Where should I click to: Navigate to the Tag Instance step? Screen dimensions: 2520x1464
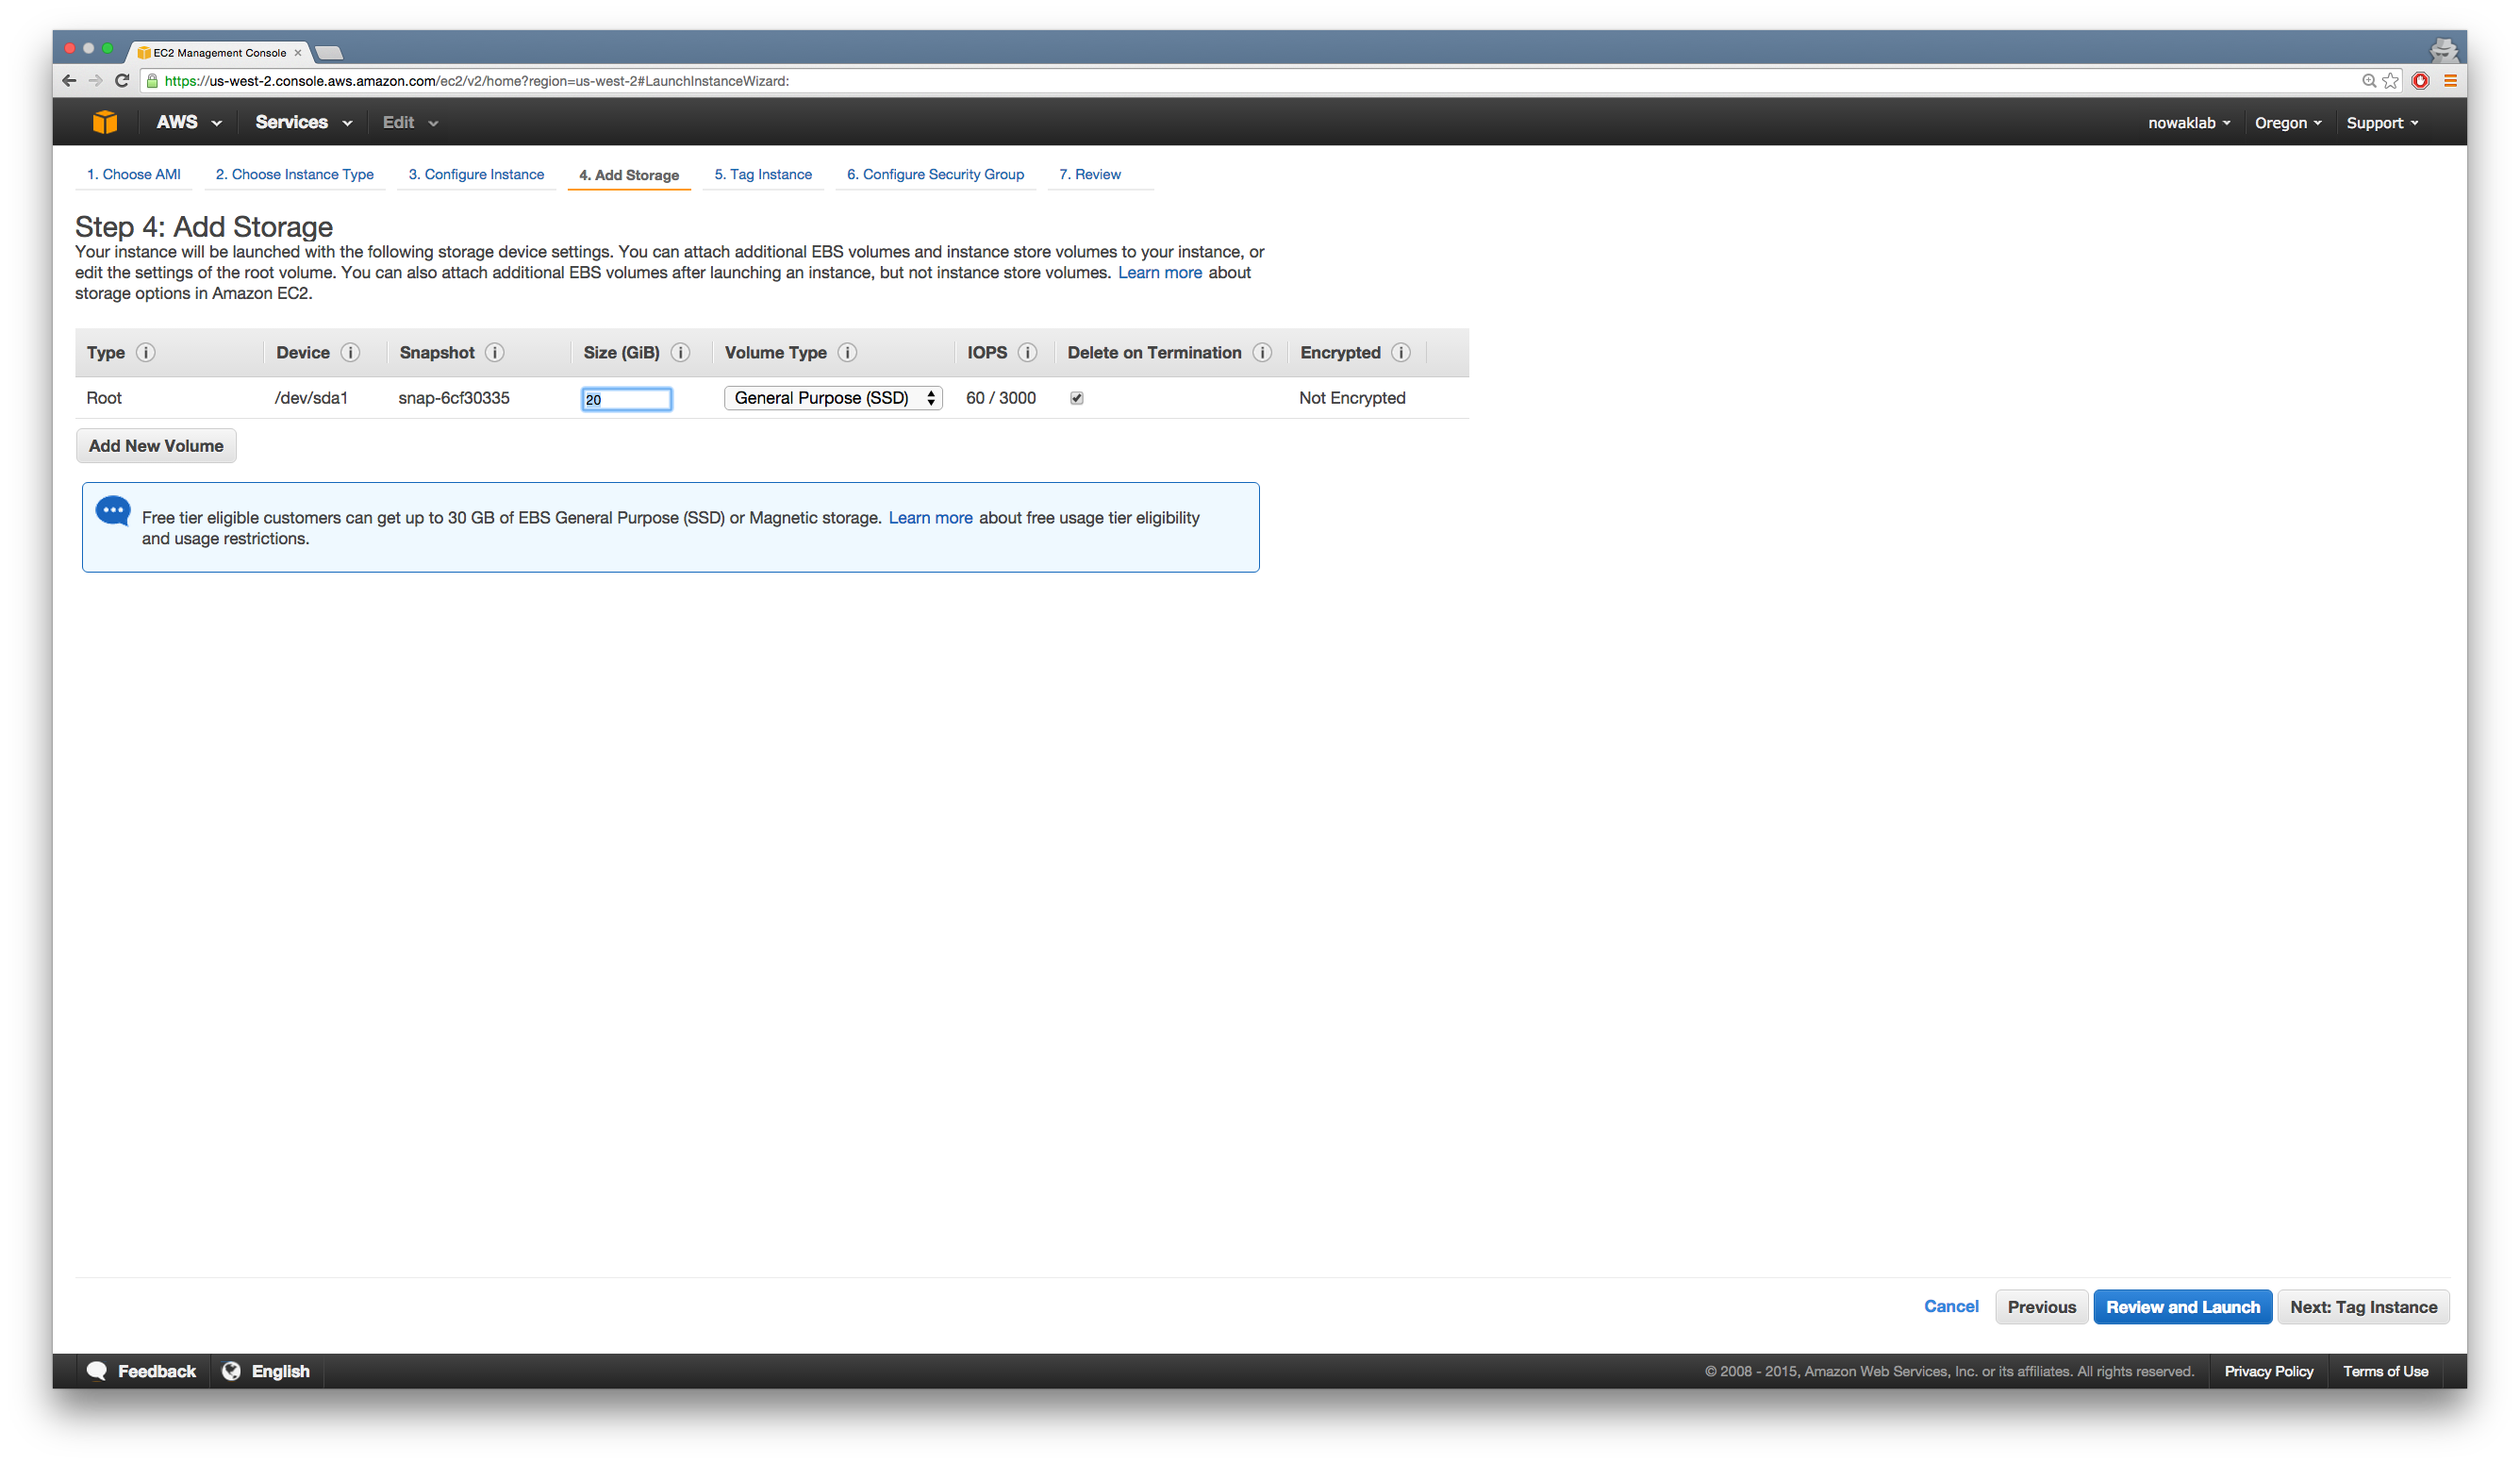[x=763, y=173]
